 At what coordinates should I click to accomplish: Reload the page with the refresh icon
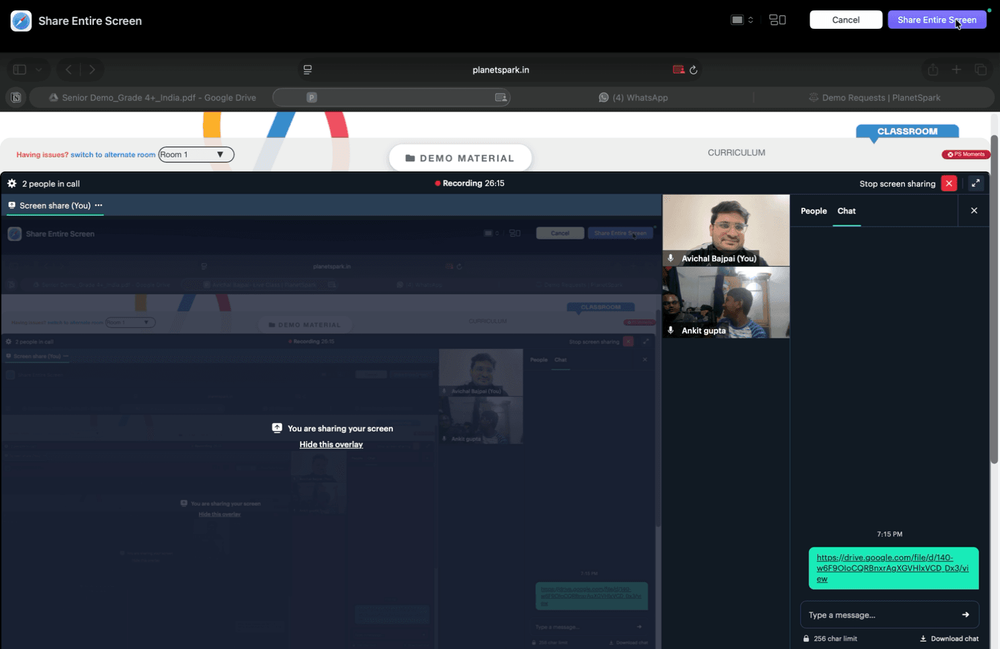pyautogui.click(x=693, y=69)
